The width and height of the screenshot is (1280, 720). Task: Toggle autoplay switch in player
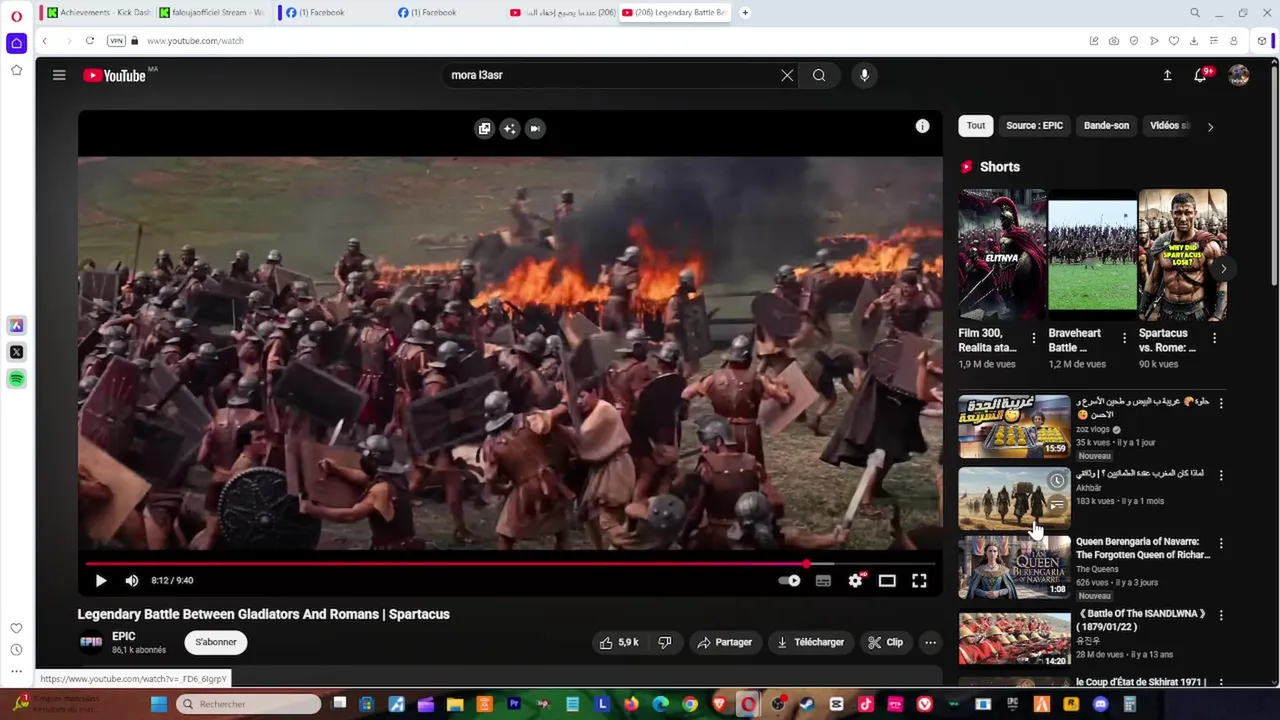pyautogui.click(x=790, y=580)
